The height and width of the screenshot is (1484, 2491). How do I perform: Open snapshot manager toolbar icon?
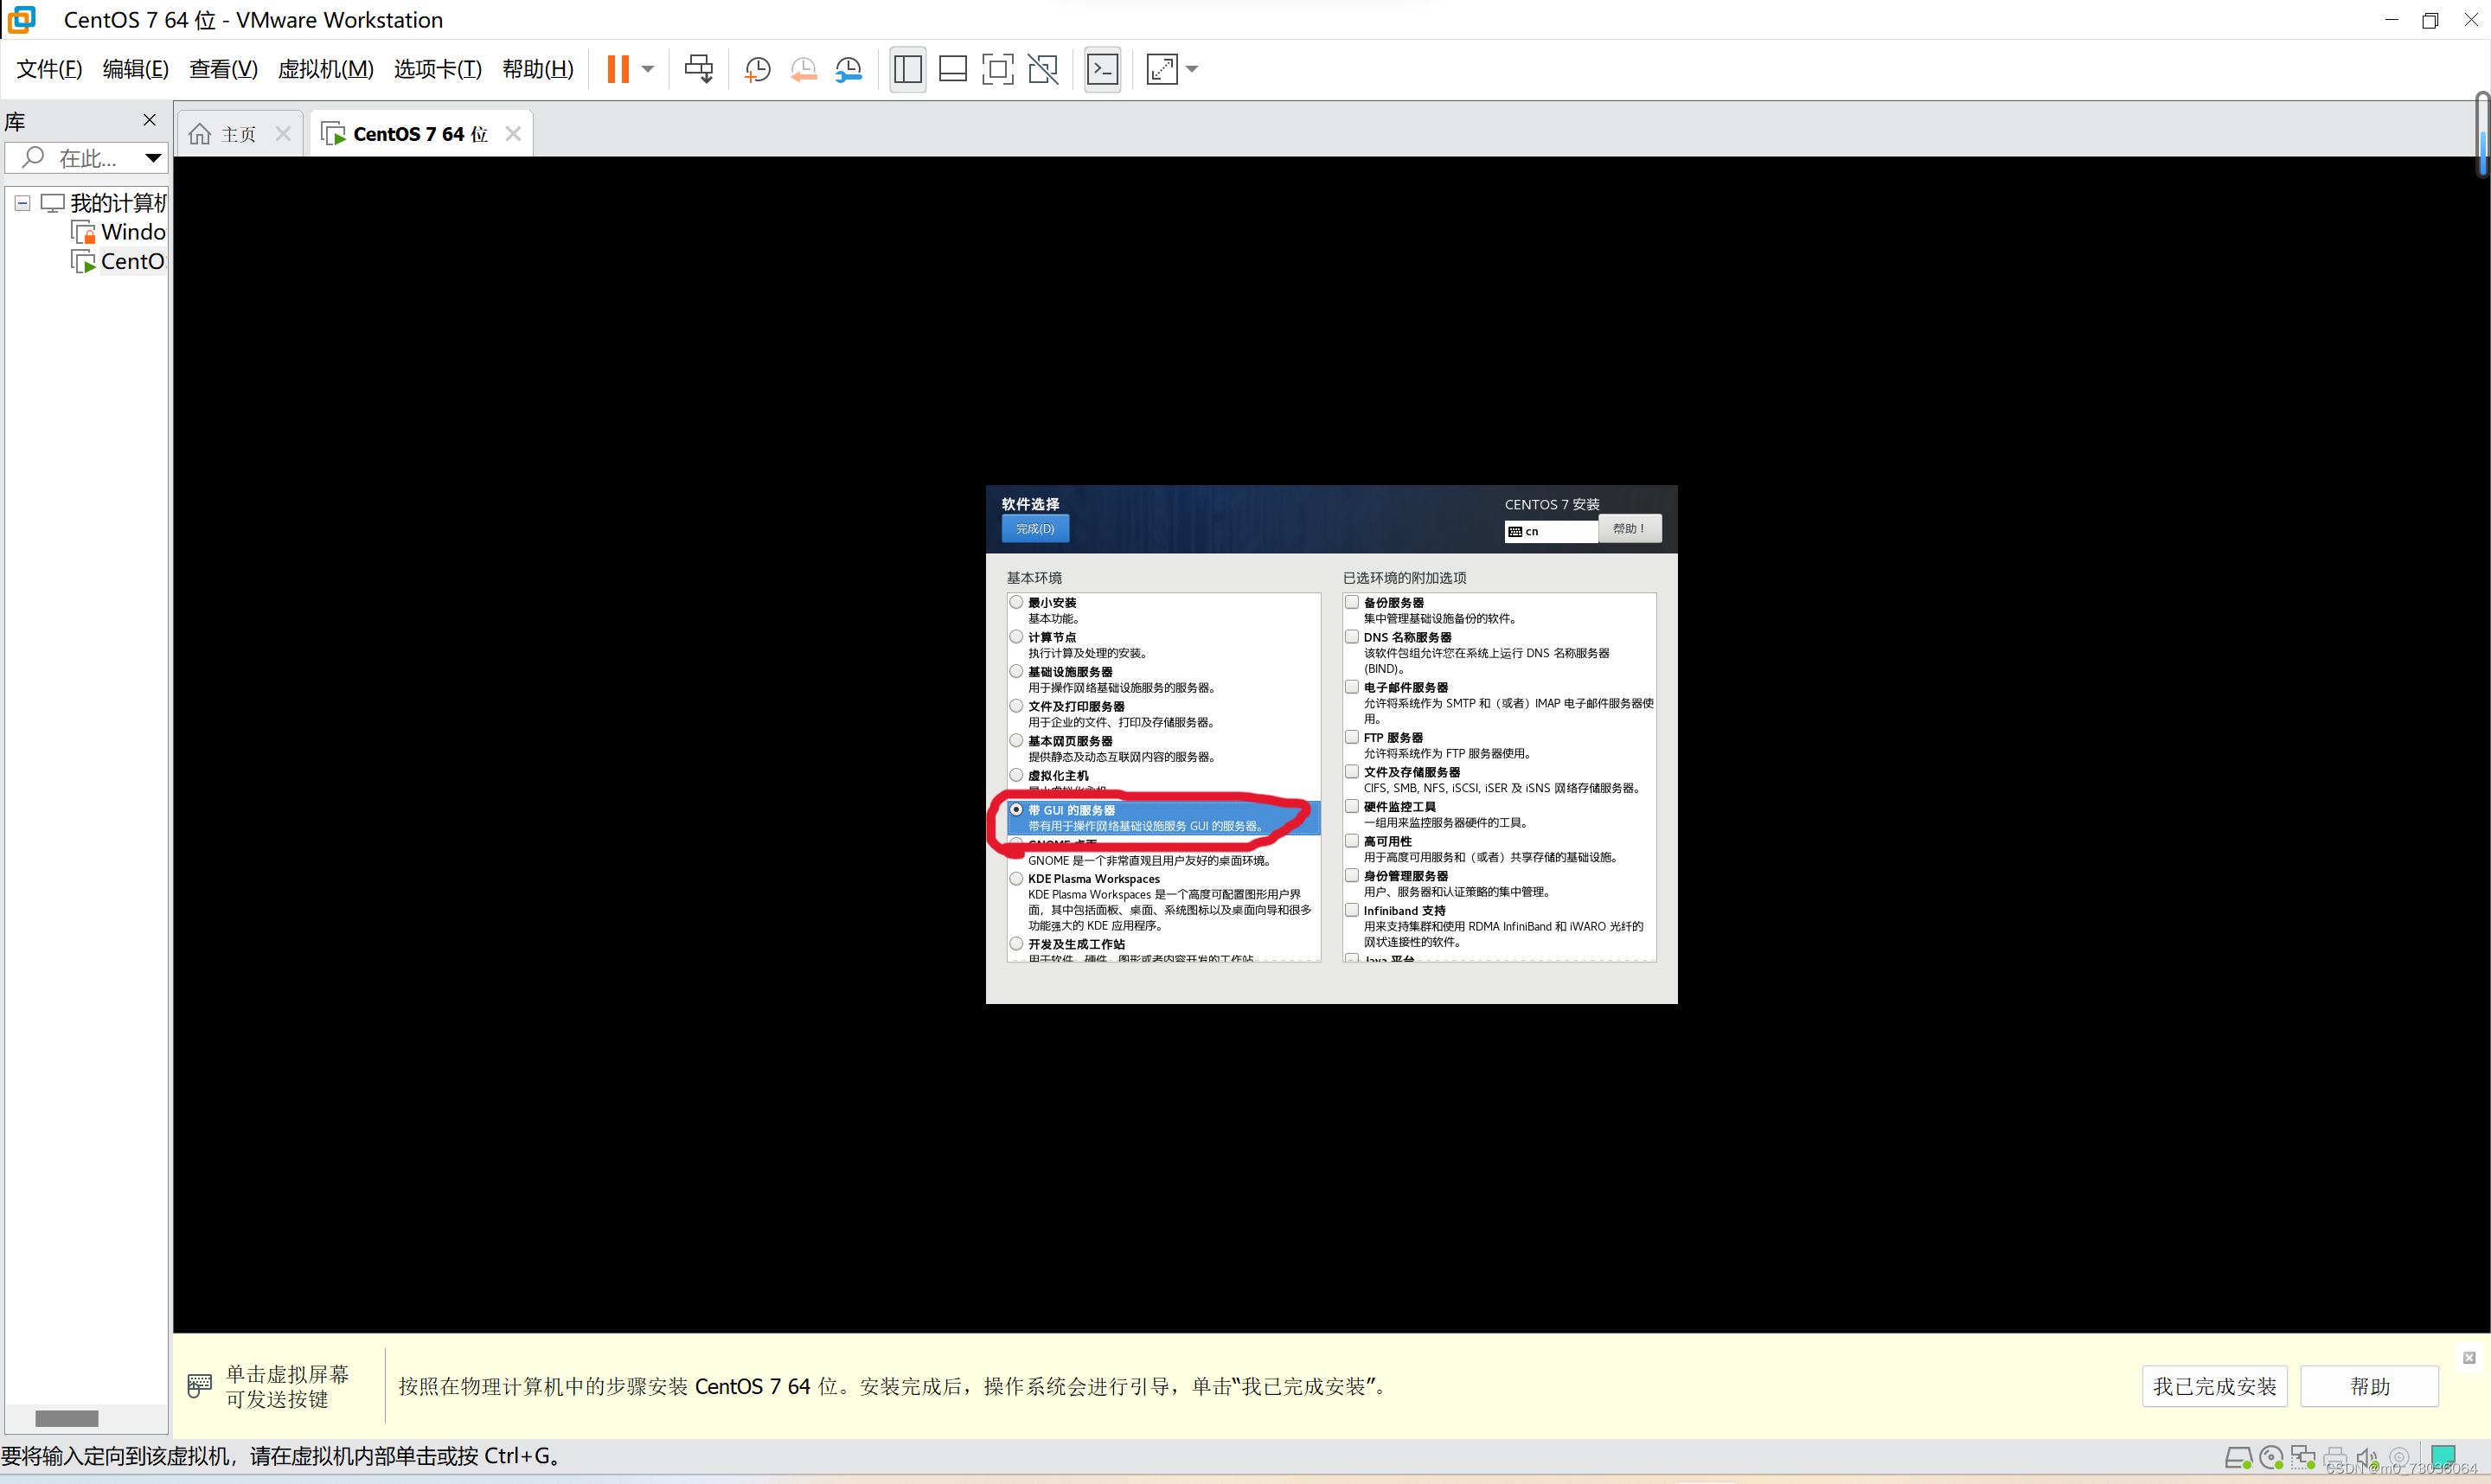point(848,69)
